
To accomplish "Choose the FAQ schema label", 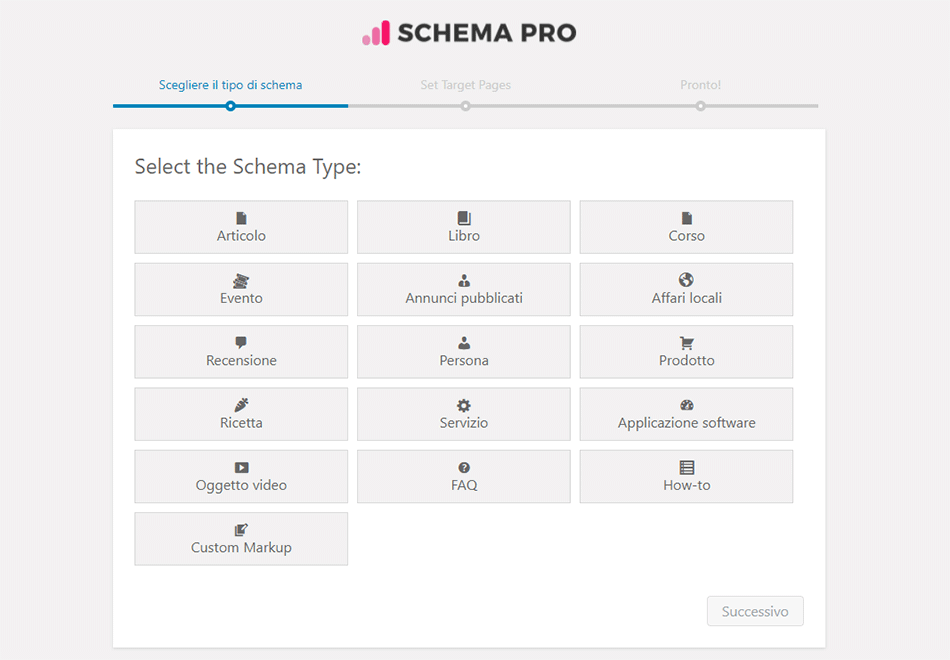I will coord(464,485).
